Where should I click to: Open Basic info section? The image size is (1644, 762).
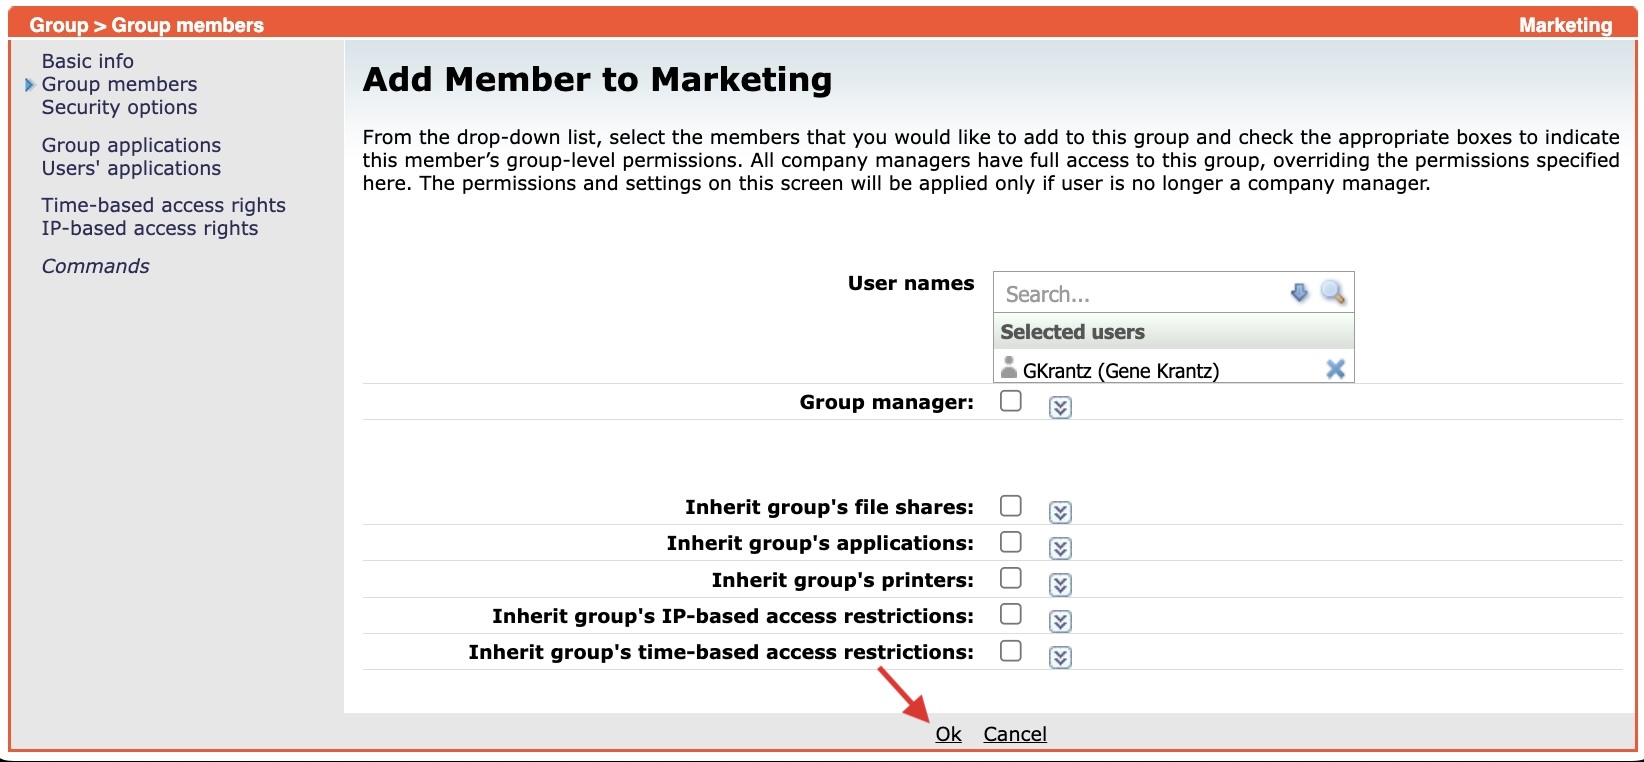point(87,61)
